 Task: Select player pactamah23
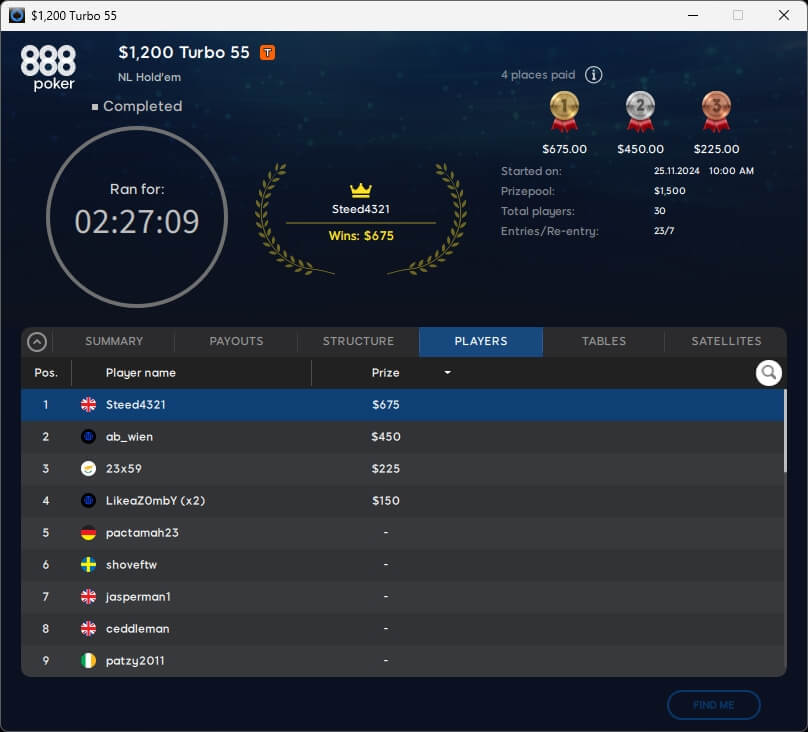(x=402, y=533)
